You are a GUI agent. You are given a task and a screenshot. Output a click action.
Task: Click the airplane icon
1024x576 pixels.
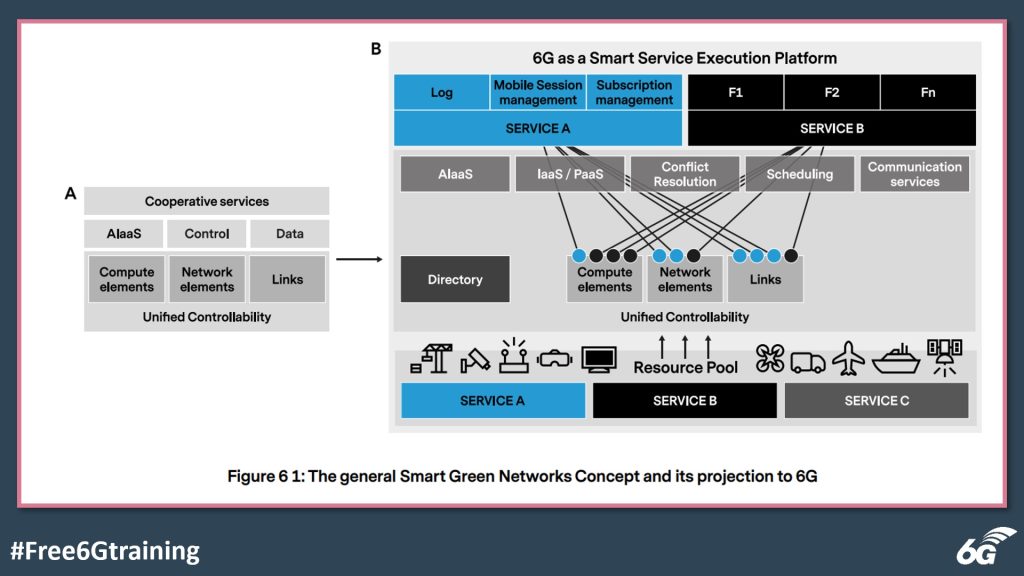click(x=848, y=359)
